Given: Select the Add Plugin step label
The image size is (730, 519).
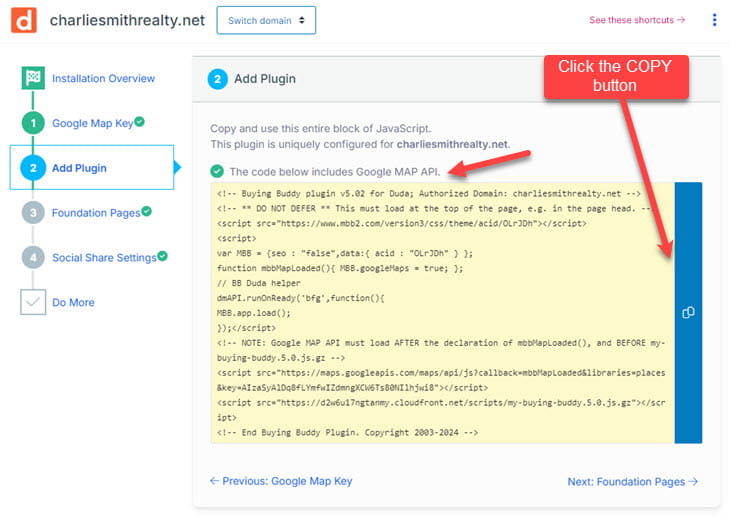Looking at the screenshot, I should pos(79,168).
